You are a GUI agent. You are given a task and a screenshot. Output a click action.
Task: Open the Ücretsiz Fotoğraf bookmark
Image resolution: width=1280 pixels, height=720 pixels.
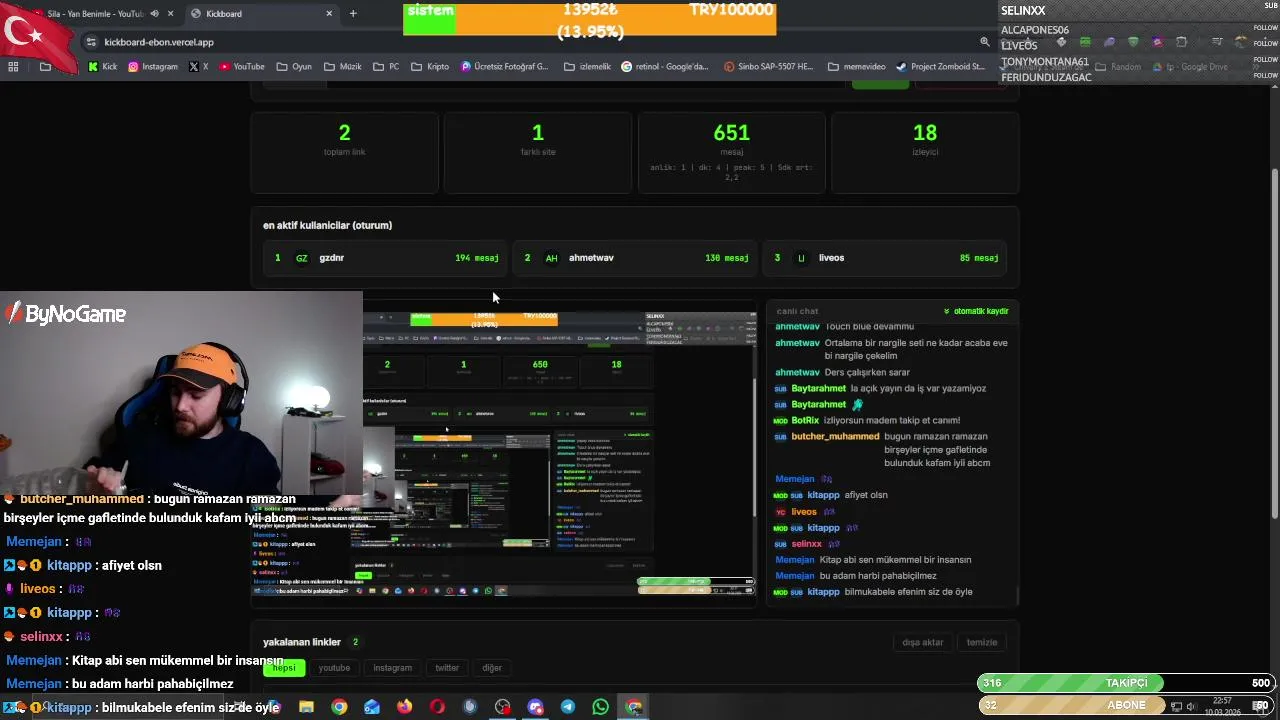pyautogui.click(x=505, y=67)
